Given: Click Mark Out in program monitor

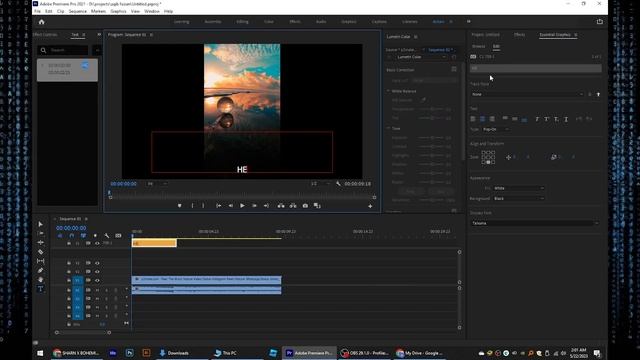Looking at the screenshot, I should click(x=203, y=206).
